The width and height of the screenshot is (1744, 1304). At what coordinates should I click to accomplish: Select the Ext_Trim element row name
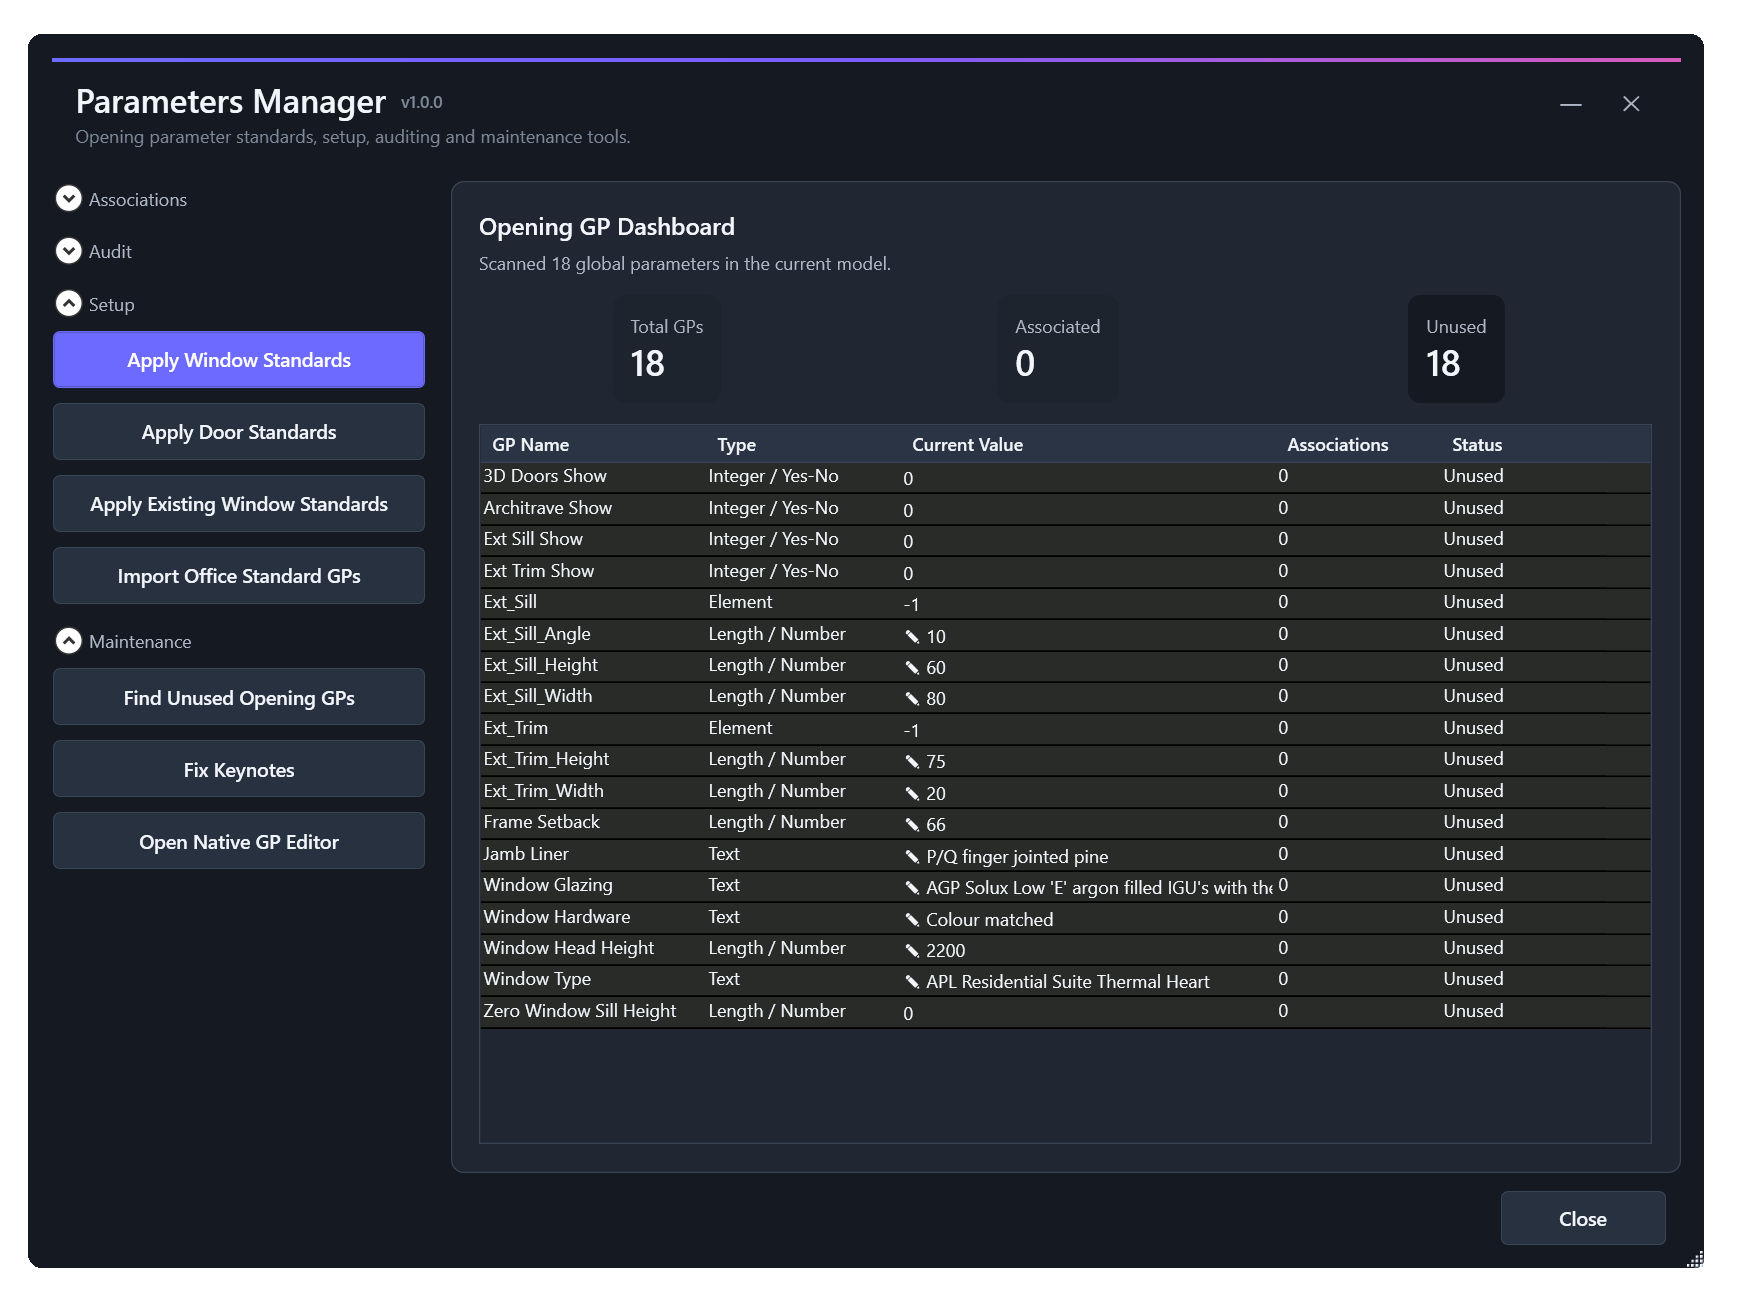(516, 728)
